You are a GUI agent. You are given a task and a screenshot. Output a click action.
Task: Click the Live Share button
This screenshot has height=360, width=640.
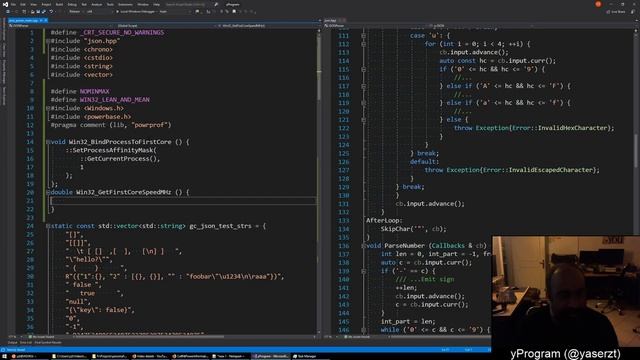click(616, 11)
